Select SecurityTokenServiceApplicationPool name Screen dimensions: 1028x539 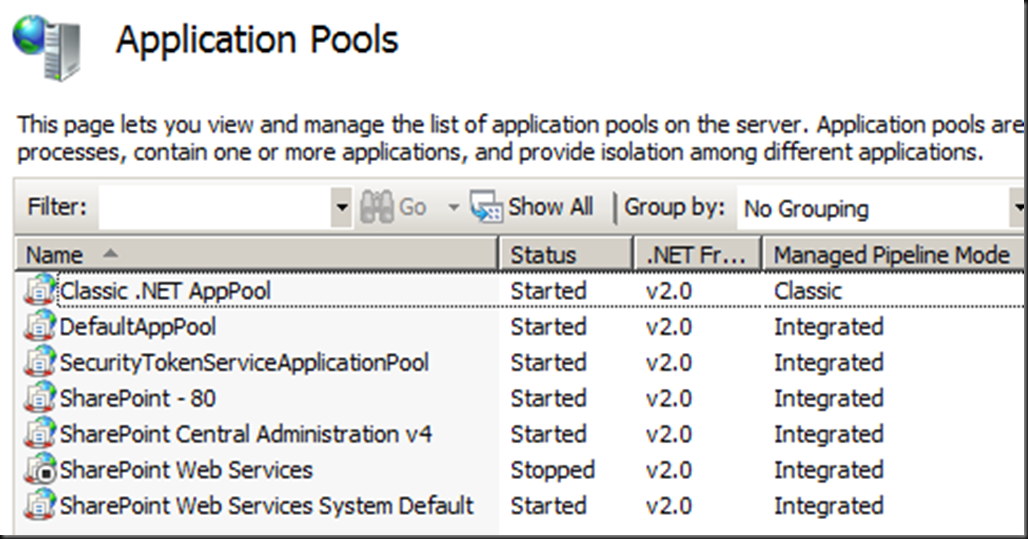(244, 363)
